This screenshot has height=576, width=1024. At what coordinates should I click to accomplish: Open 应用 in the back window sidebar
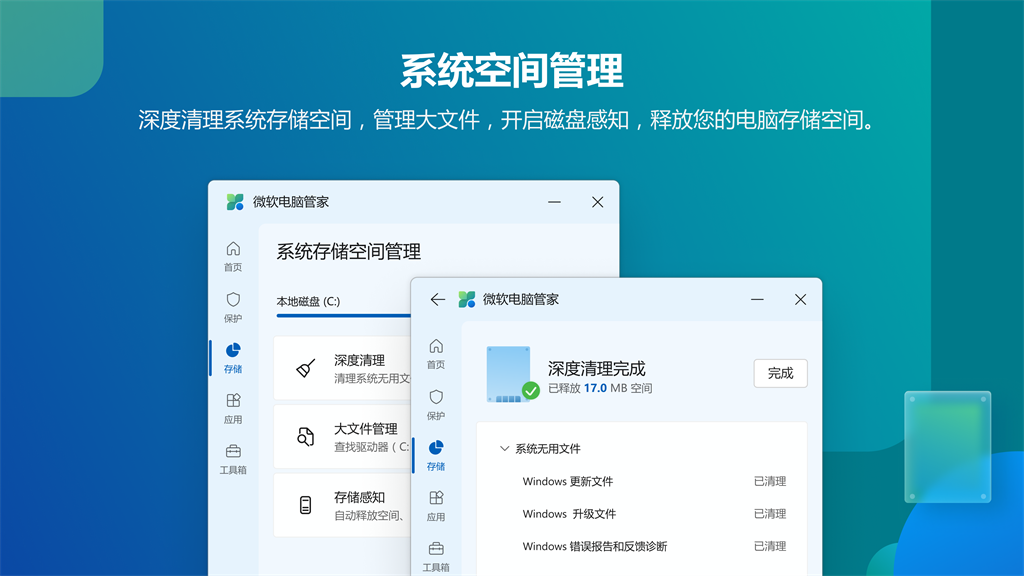[233, 409]
